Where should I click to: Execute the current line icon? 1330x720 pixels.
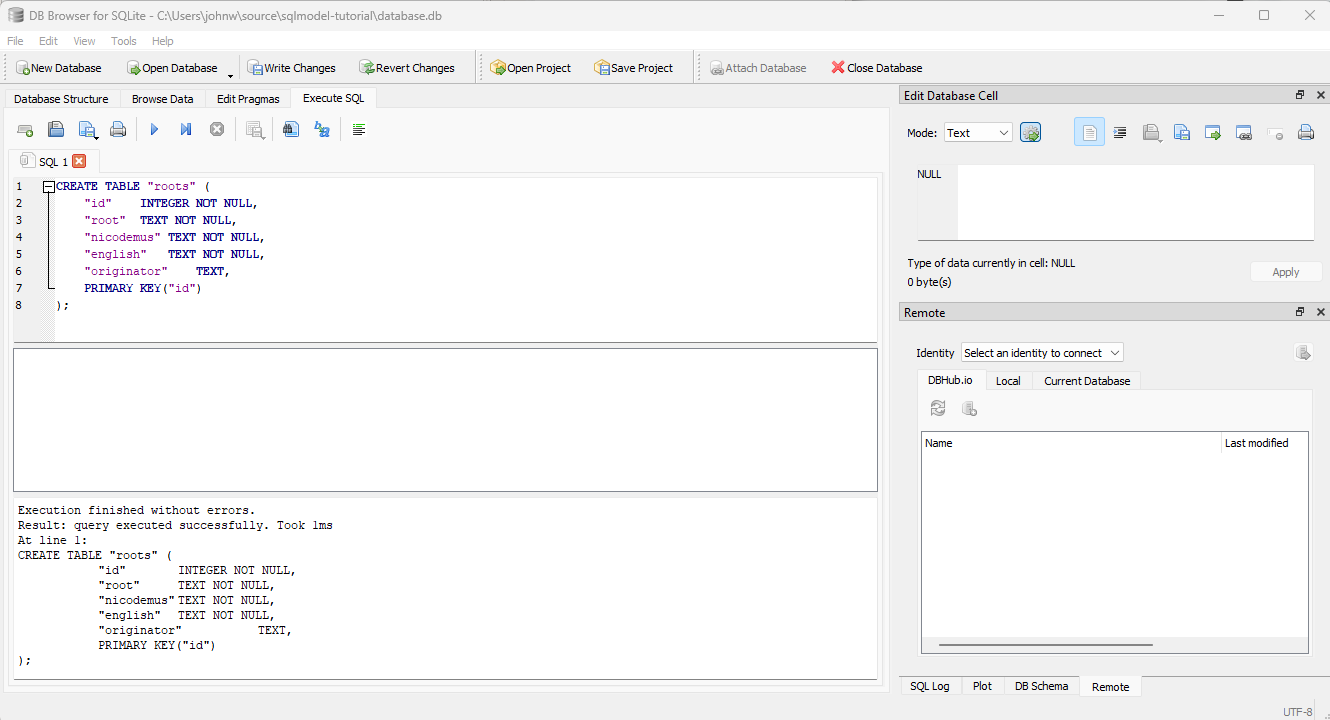(185, 128)
